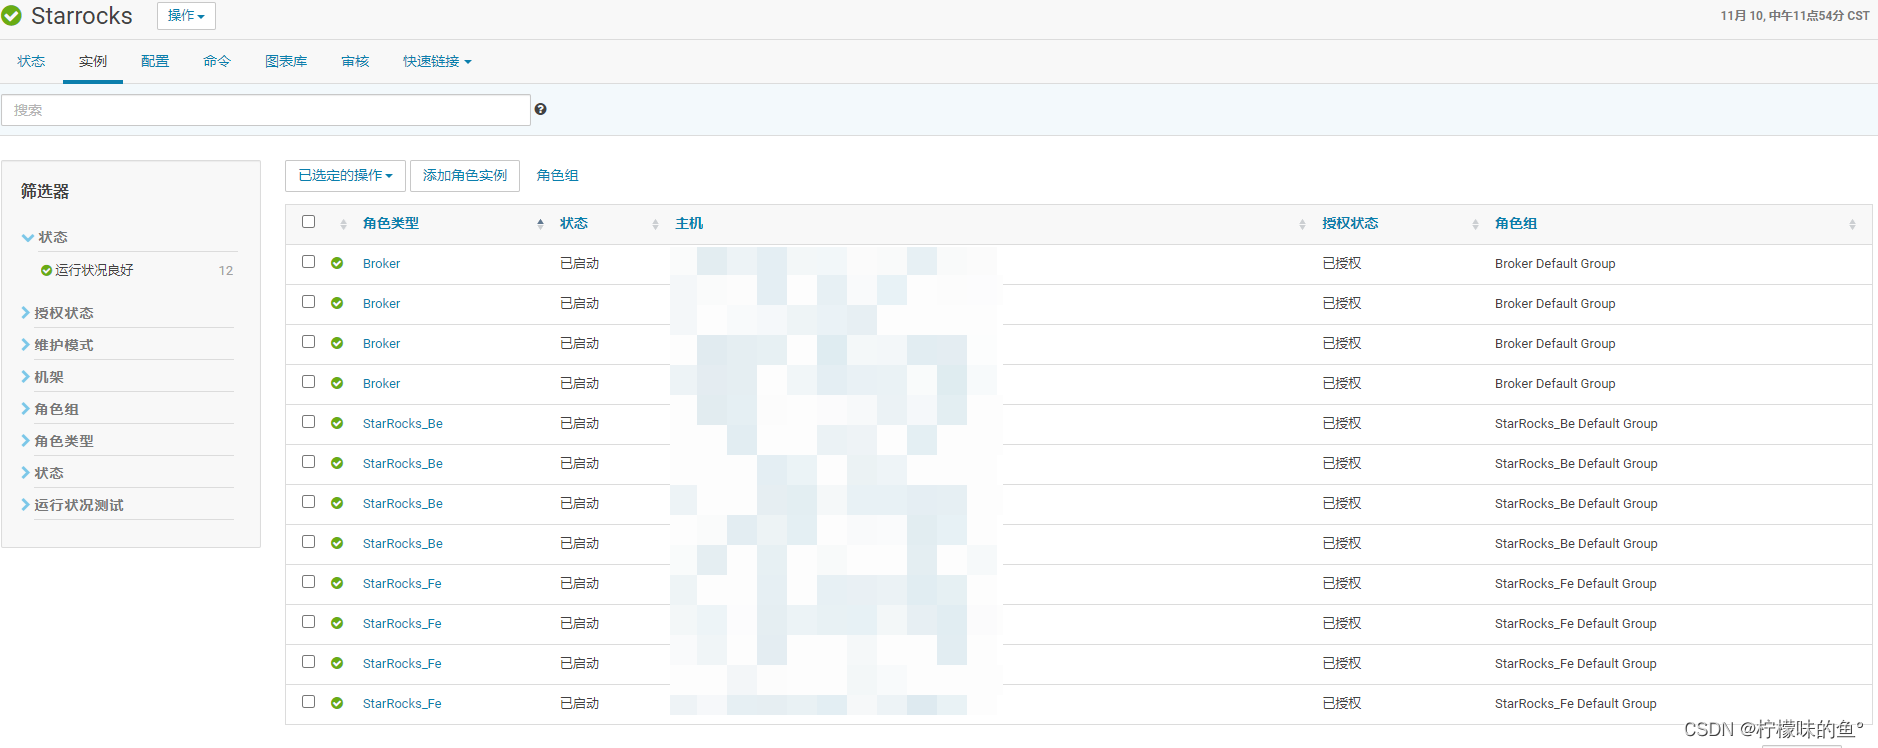Click the green Starrocks service health icon
This screenshot has width=1878, height=748.
point(11,16)
